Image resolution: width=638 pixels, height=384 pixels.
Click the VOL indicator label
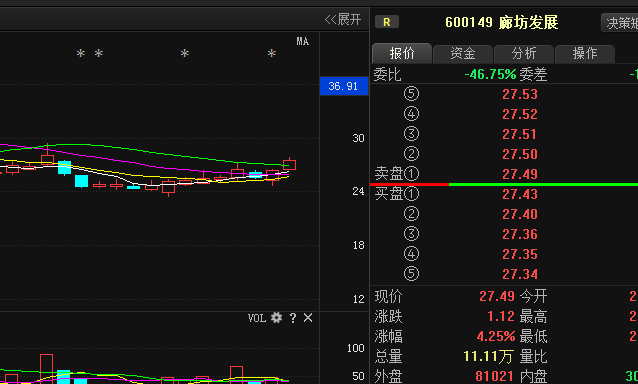(257, 318)
